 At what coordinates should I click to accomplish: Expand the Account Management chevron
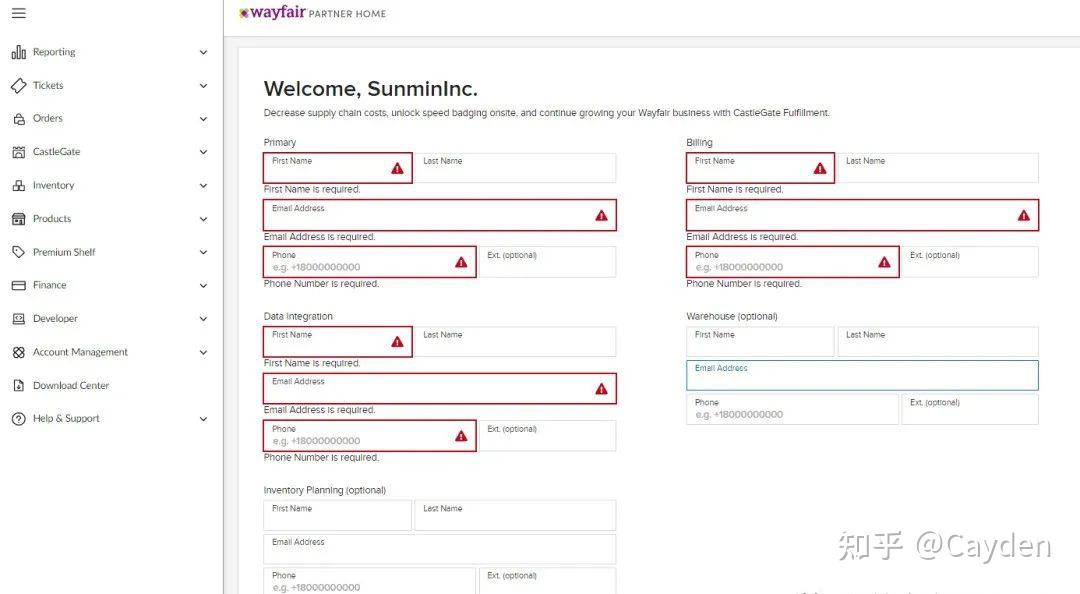tap(203, 352)
